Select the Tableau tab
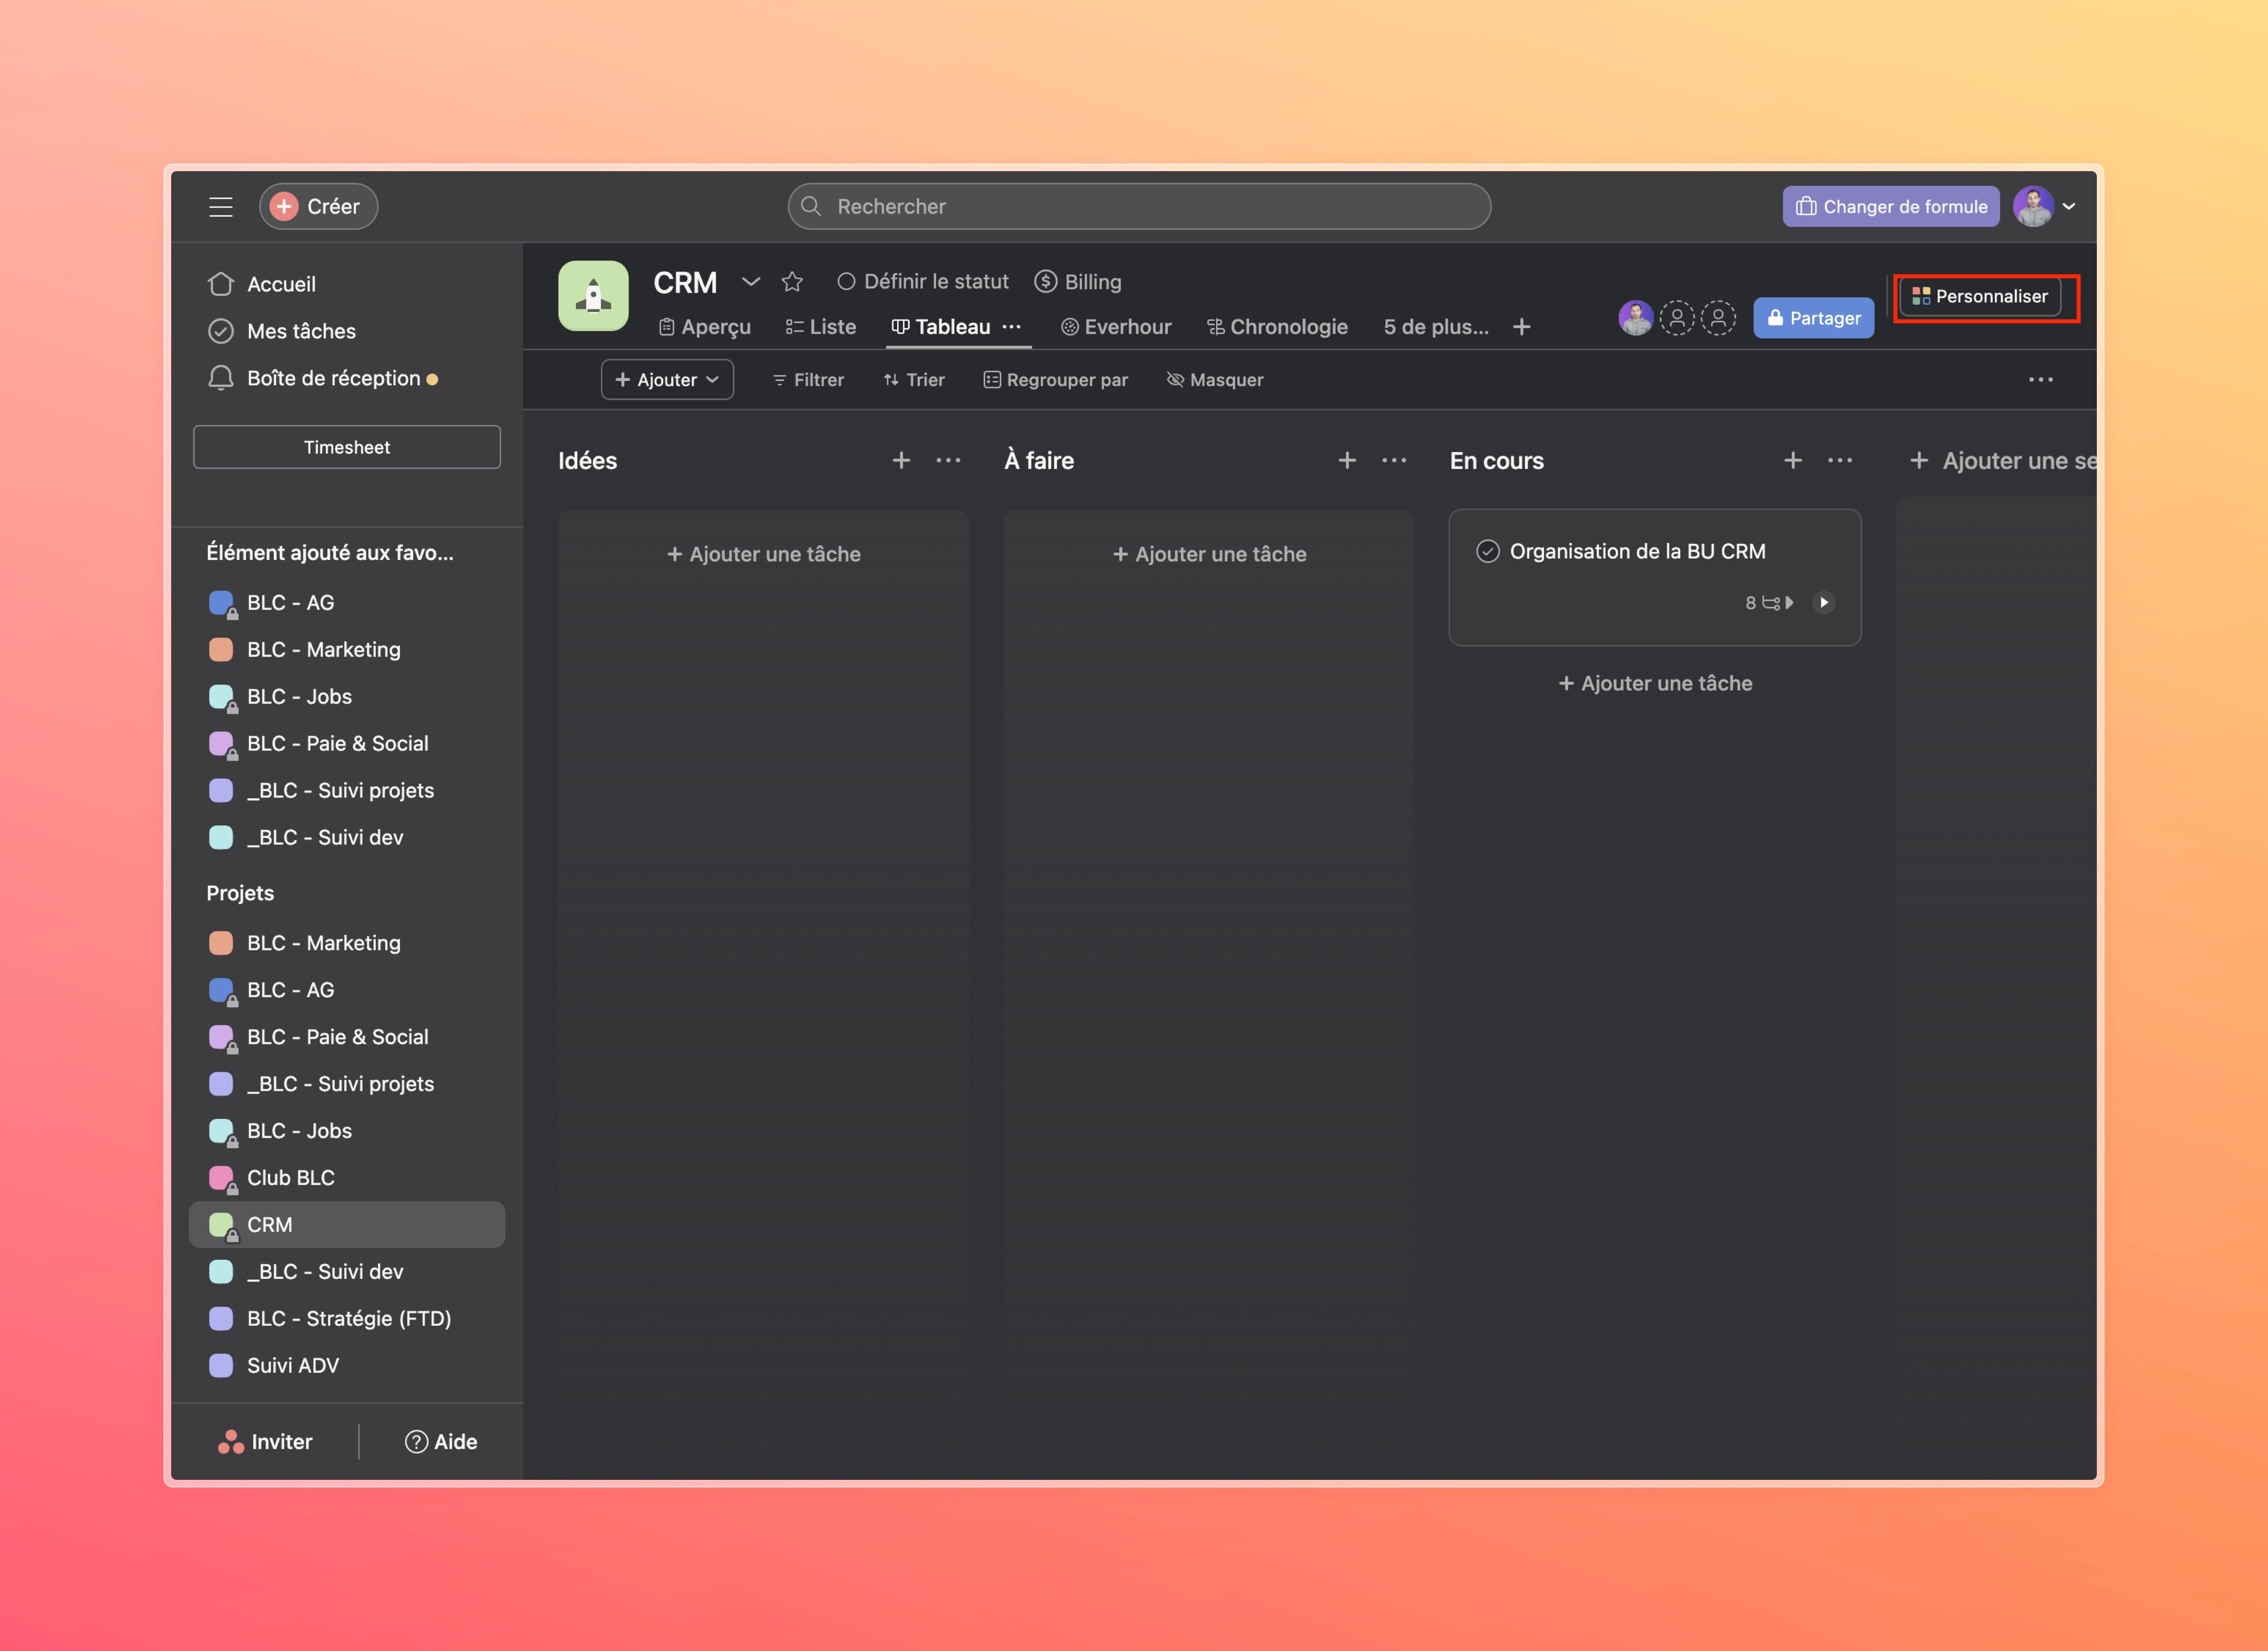 [940, 327]
